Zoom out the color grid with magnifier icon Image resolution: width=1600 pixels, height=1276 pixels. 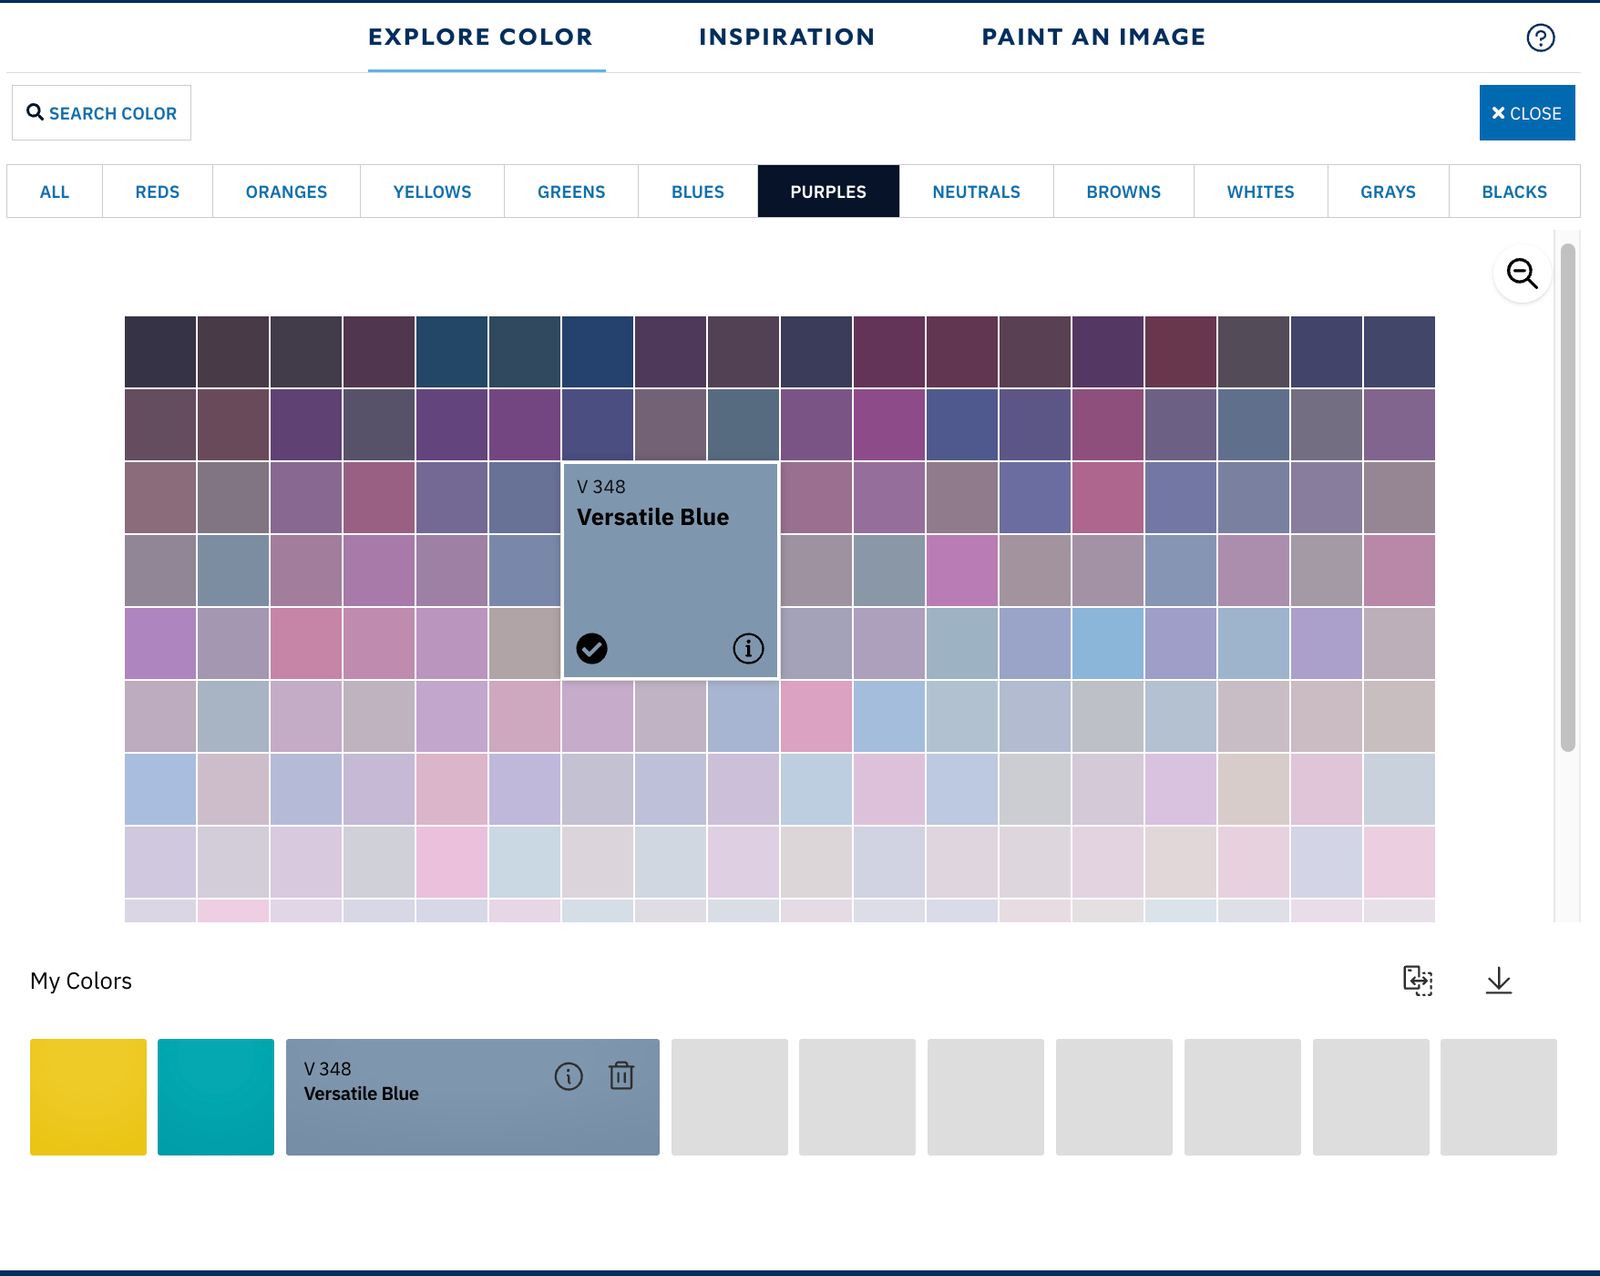point(1521,273)
